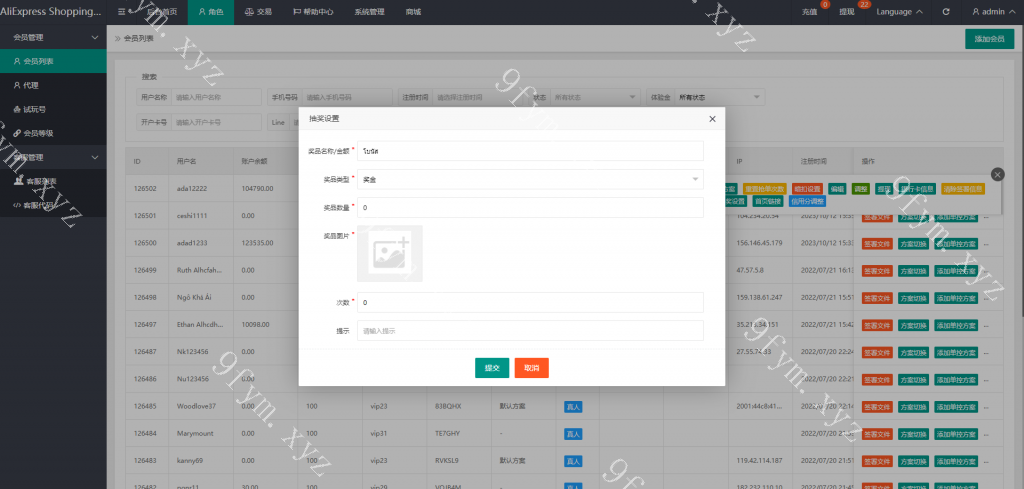Open 代理 in the sidebar

[x=53, y=86]
